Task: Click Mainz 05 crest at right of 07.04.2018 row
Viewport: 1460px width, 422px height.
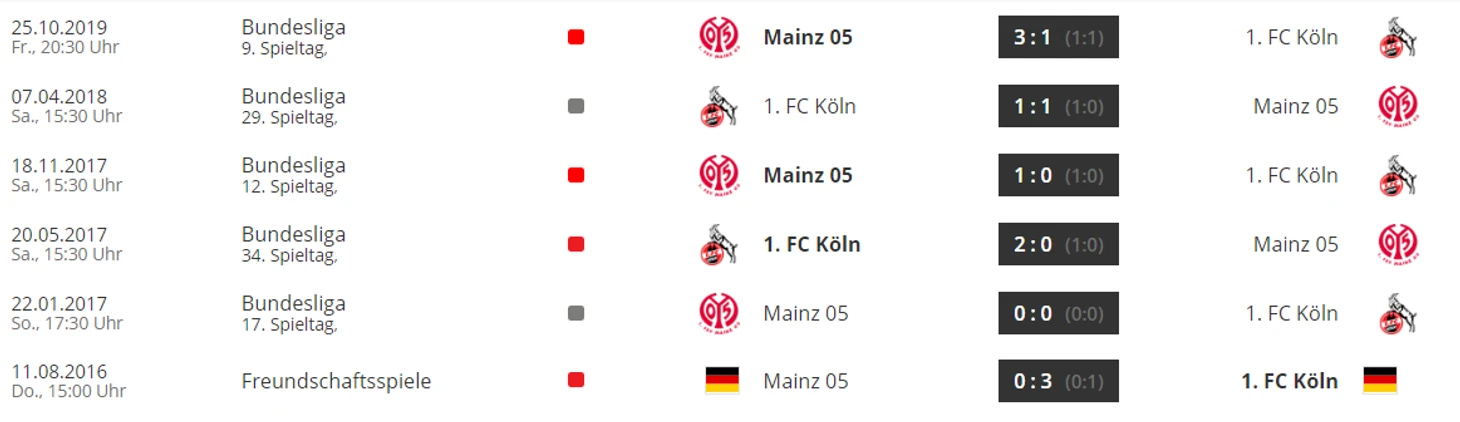Action: [x=1398, y=107]
